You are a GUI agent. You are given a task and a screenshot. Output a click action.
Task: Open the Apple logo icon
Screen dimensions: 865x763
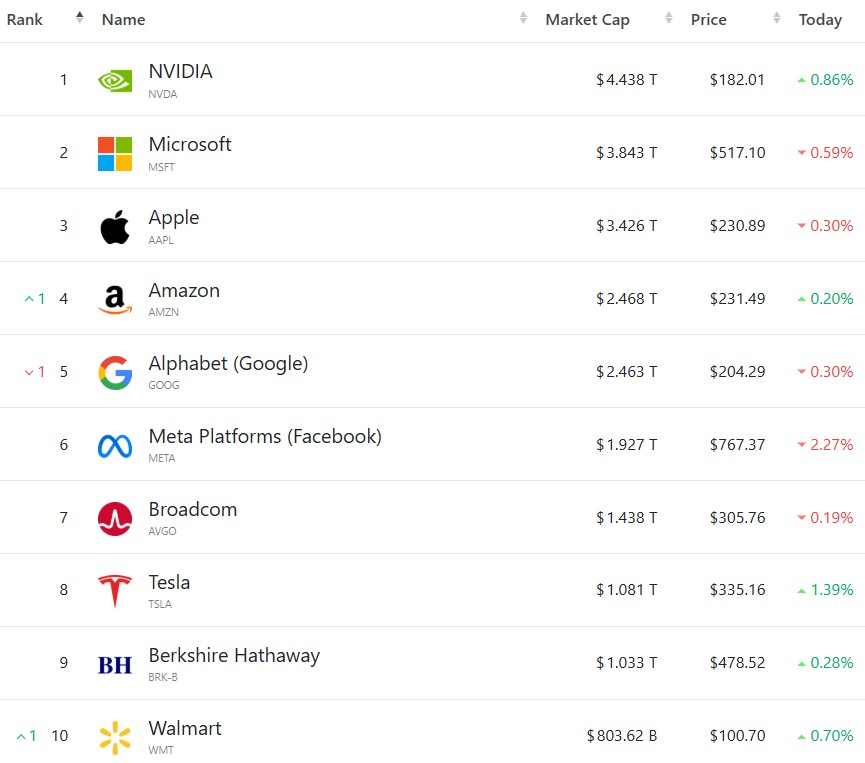click(x=115, y=227)
